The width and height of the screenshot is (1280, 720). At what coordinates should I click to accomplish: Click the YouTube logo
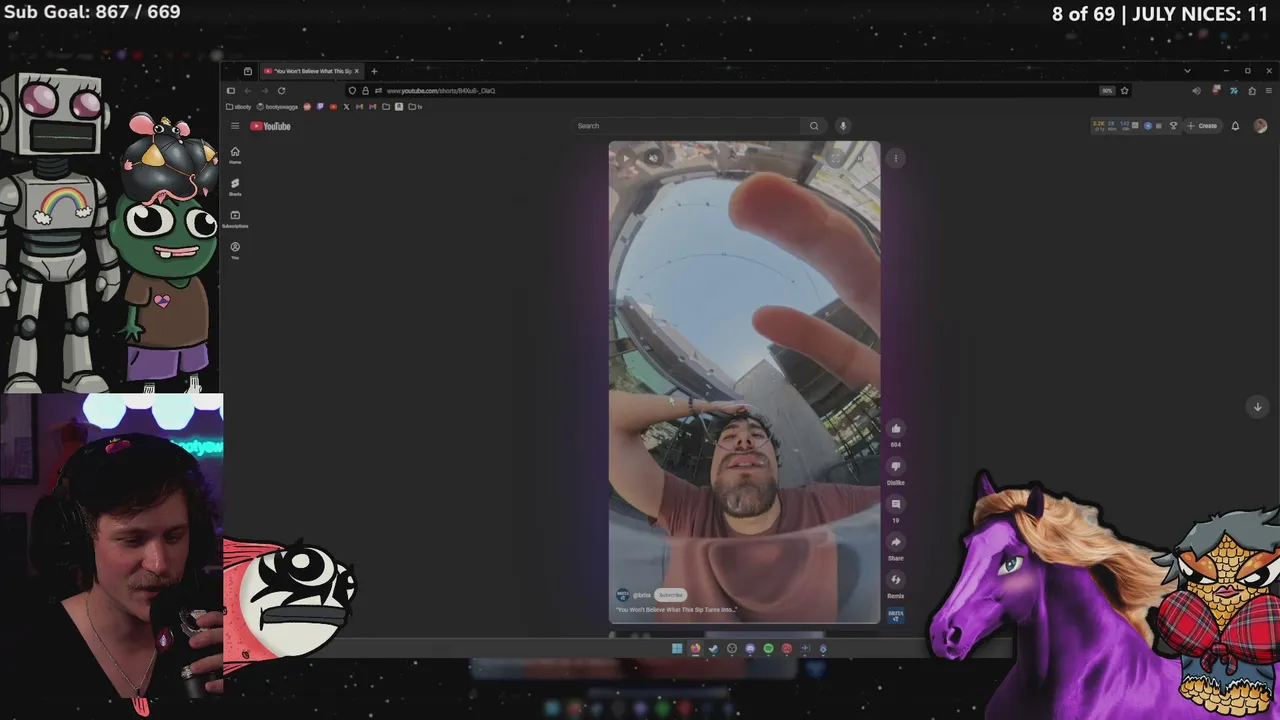click(270, 126)
